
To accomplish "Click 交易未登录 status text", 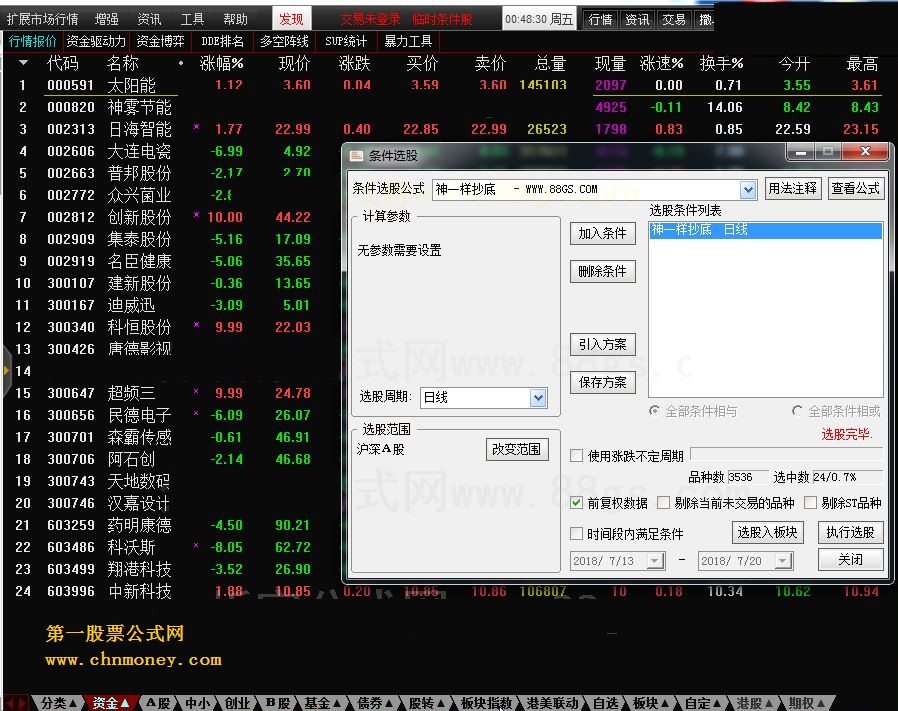I will (x=370, y=19).
